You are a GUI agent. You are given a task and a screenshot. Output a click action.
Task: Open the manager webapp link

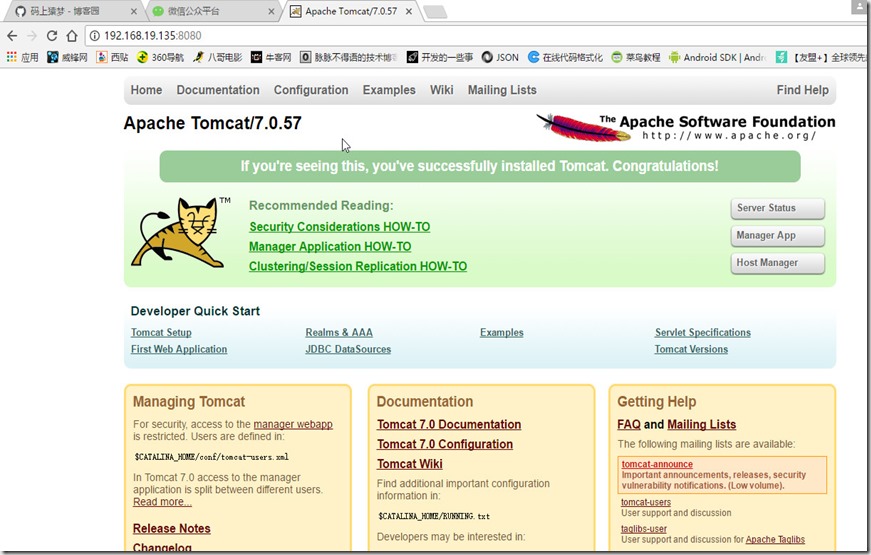[x=293, y=424]
